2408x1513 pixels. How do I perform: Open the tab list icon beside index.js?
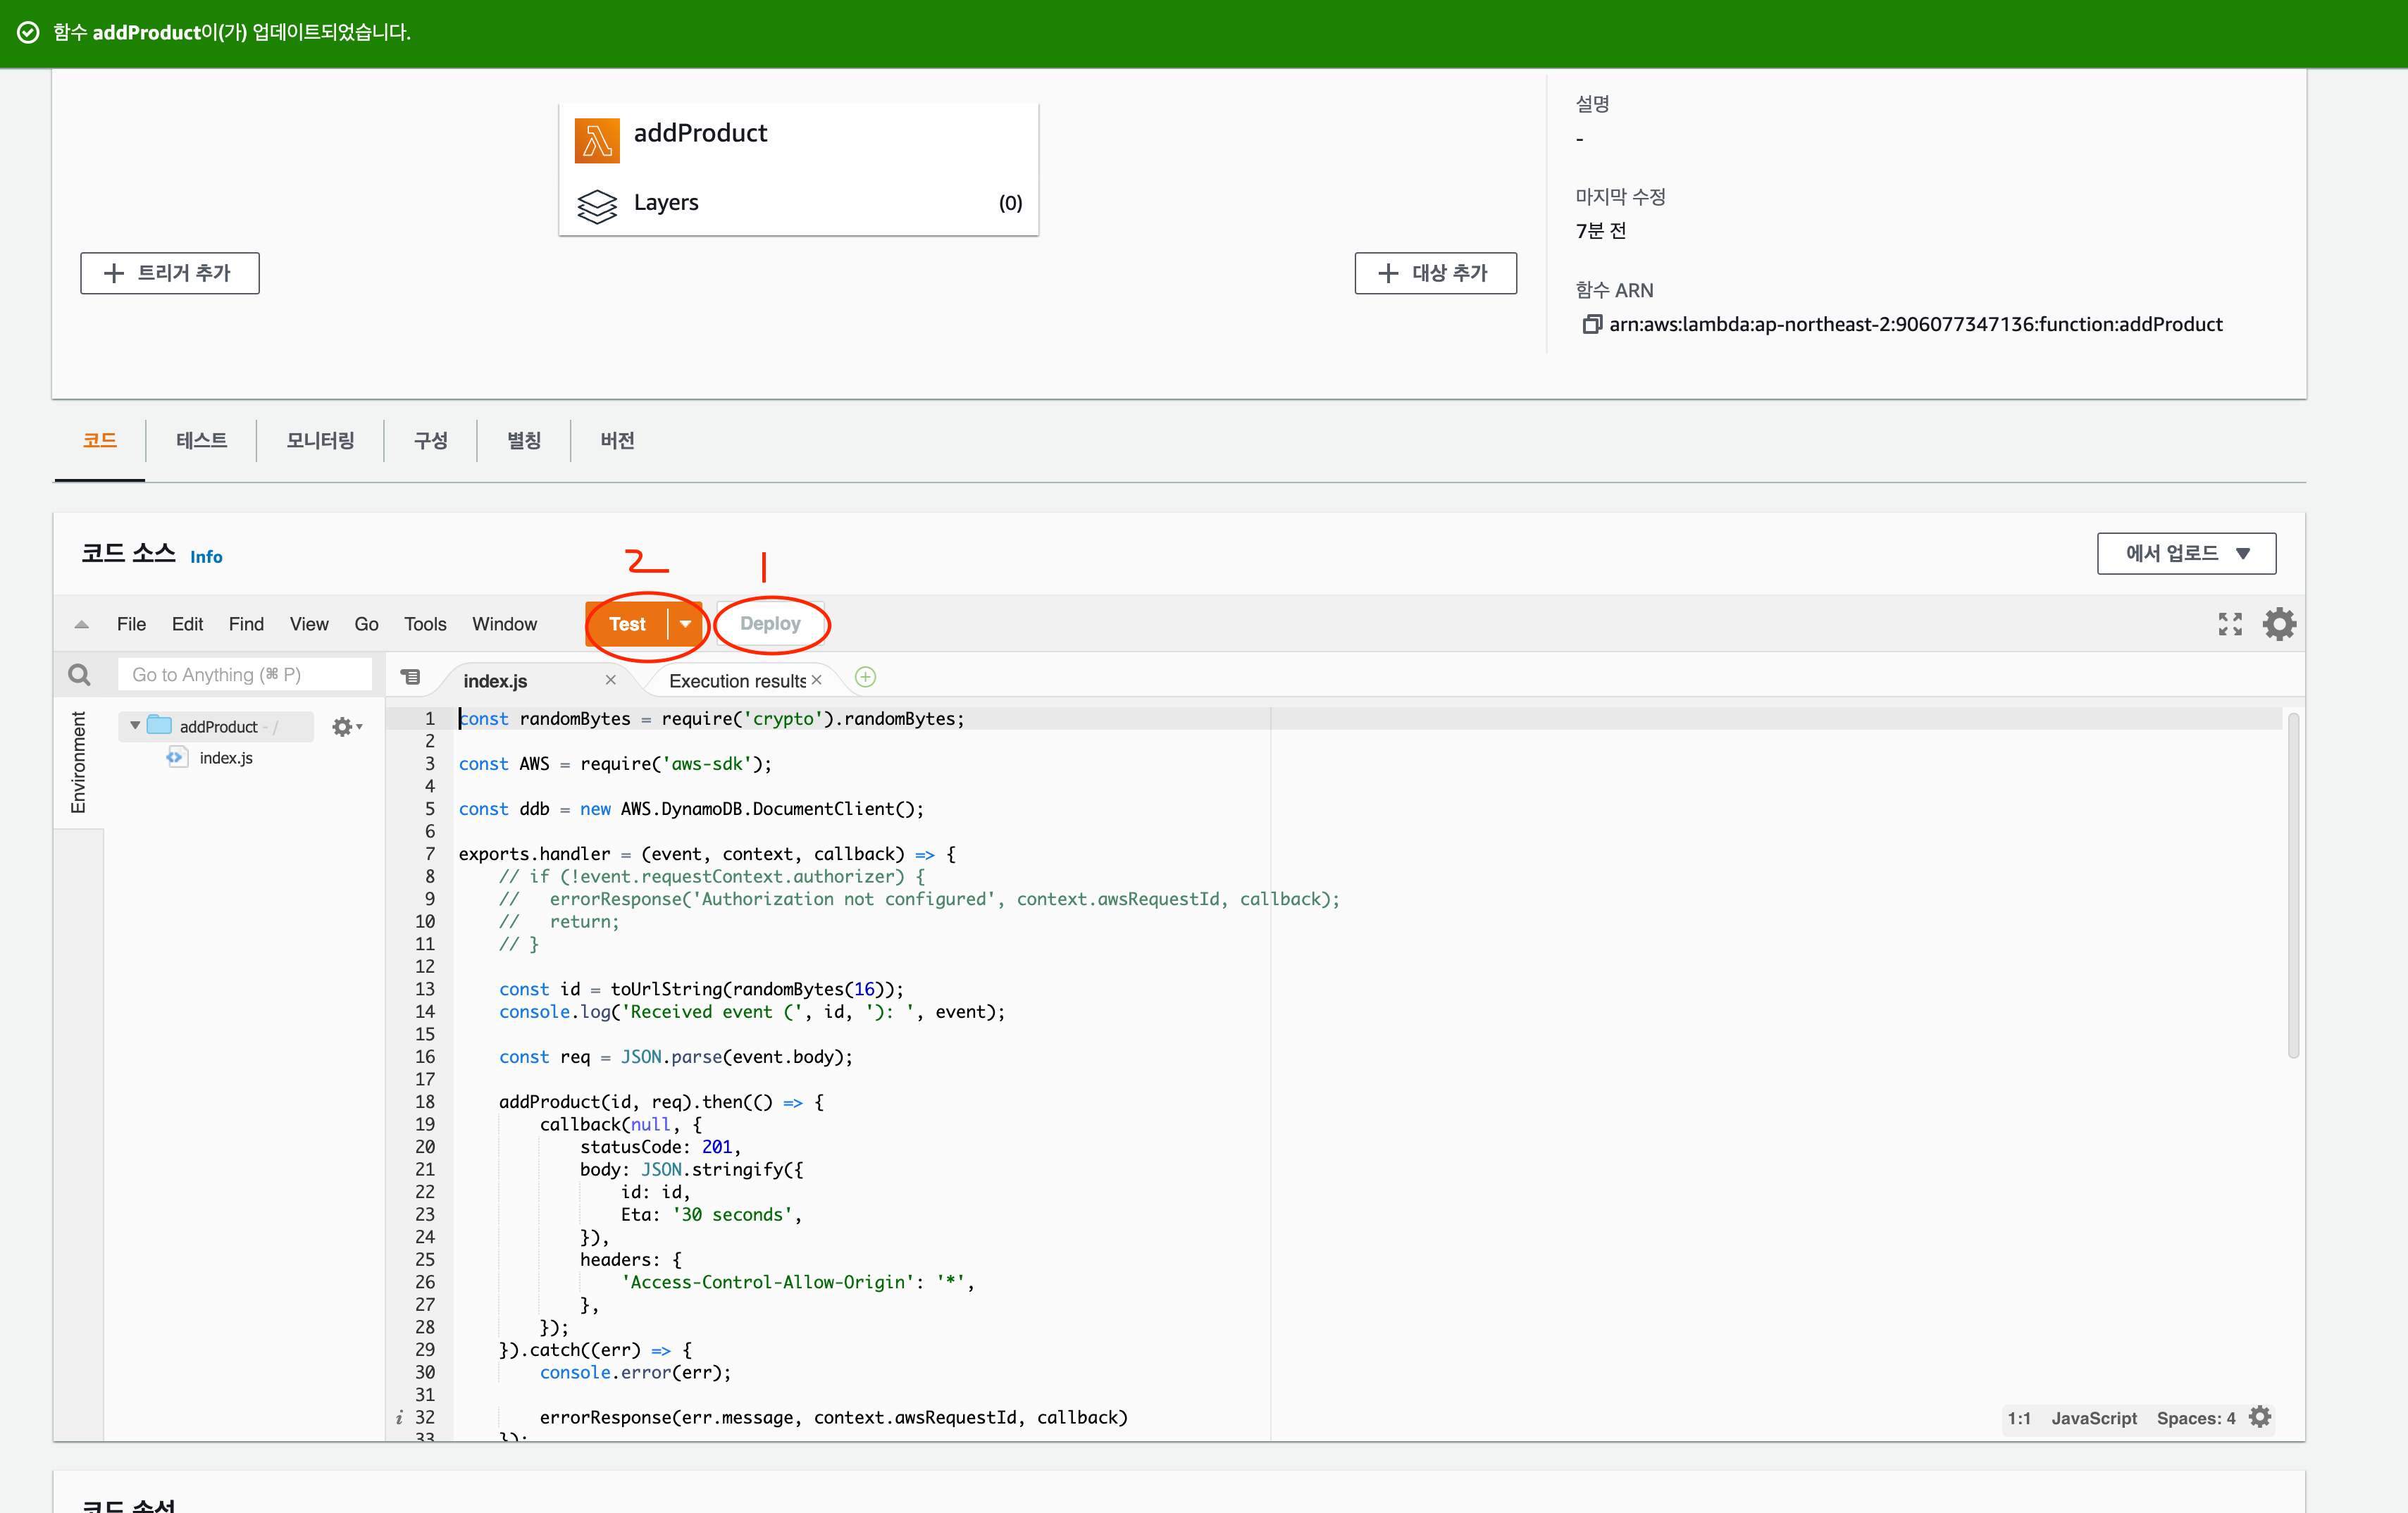(410, 677)
